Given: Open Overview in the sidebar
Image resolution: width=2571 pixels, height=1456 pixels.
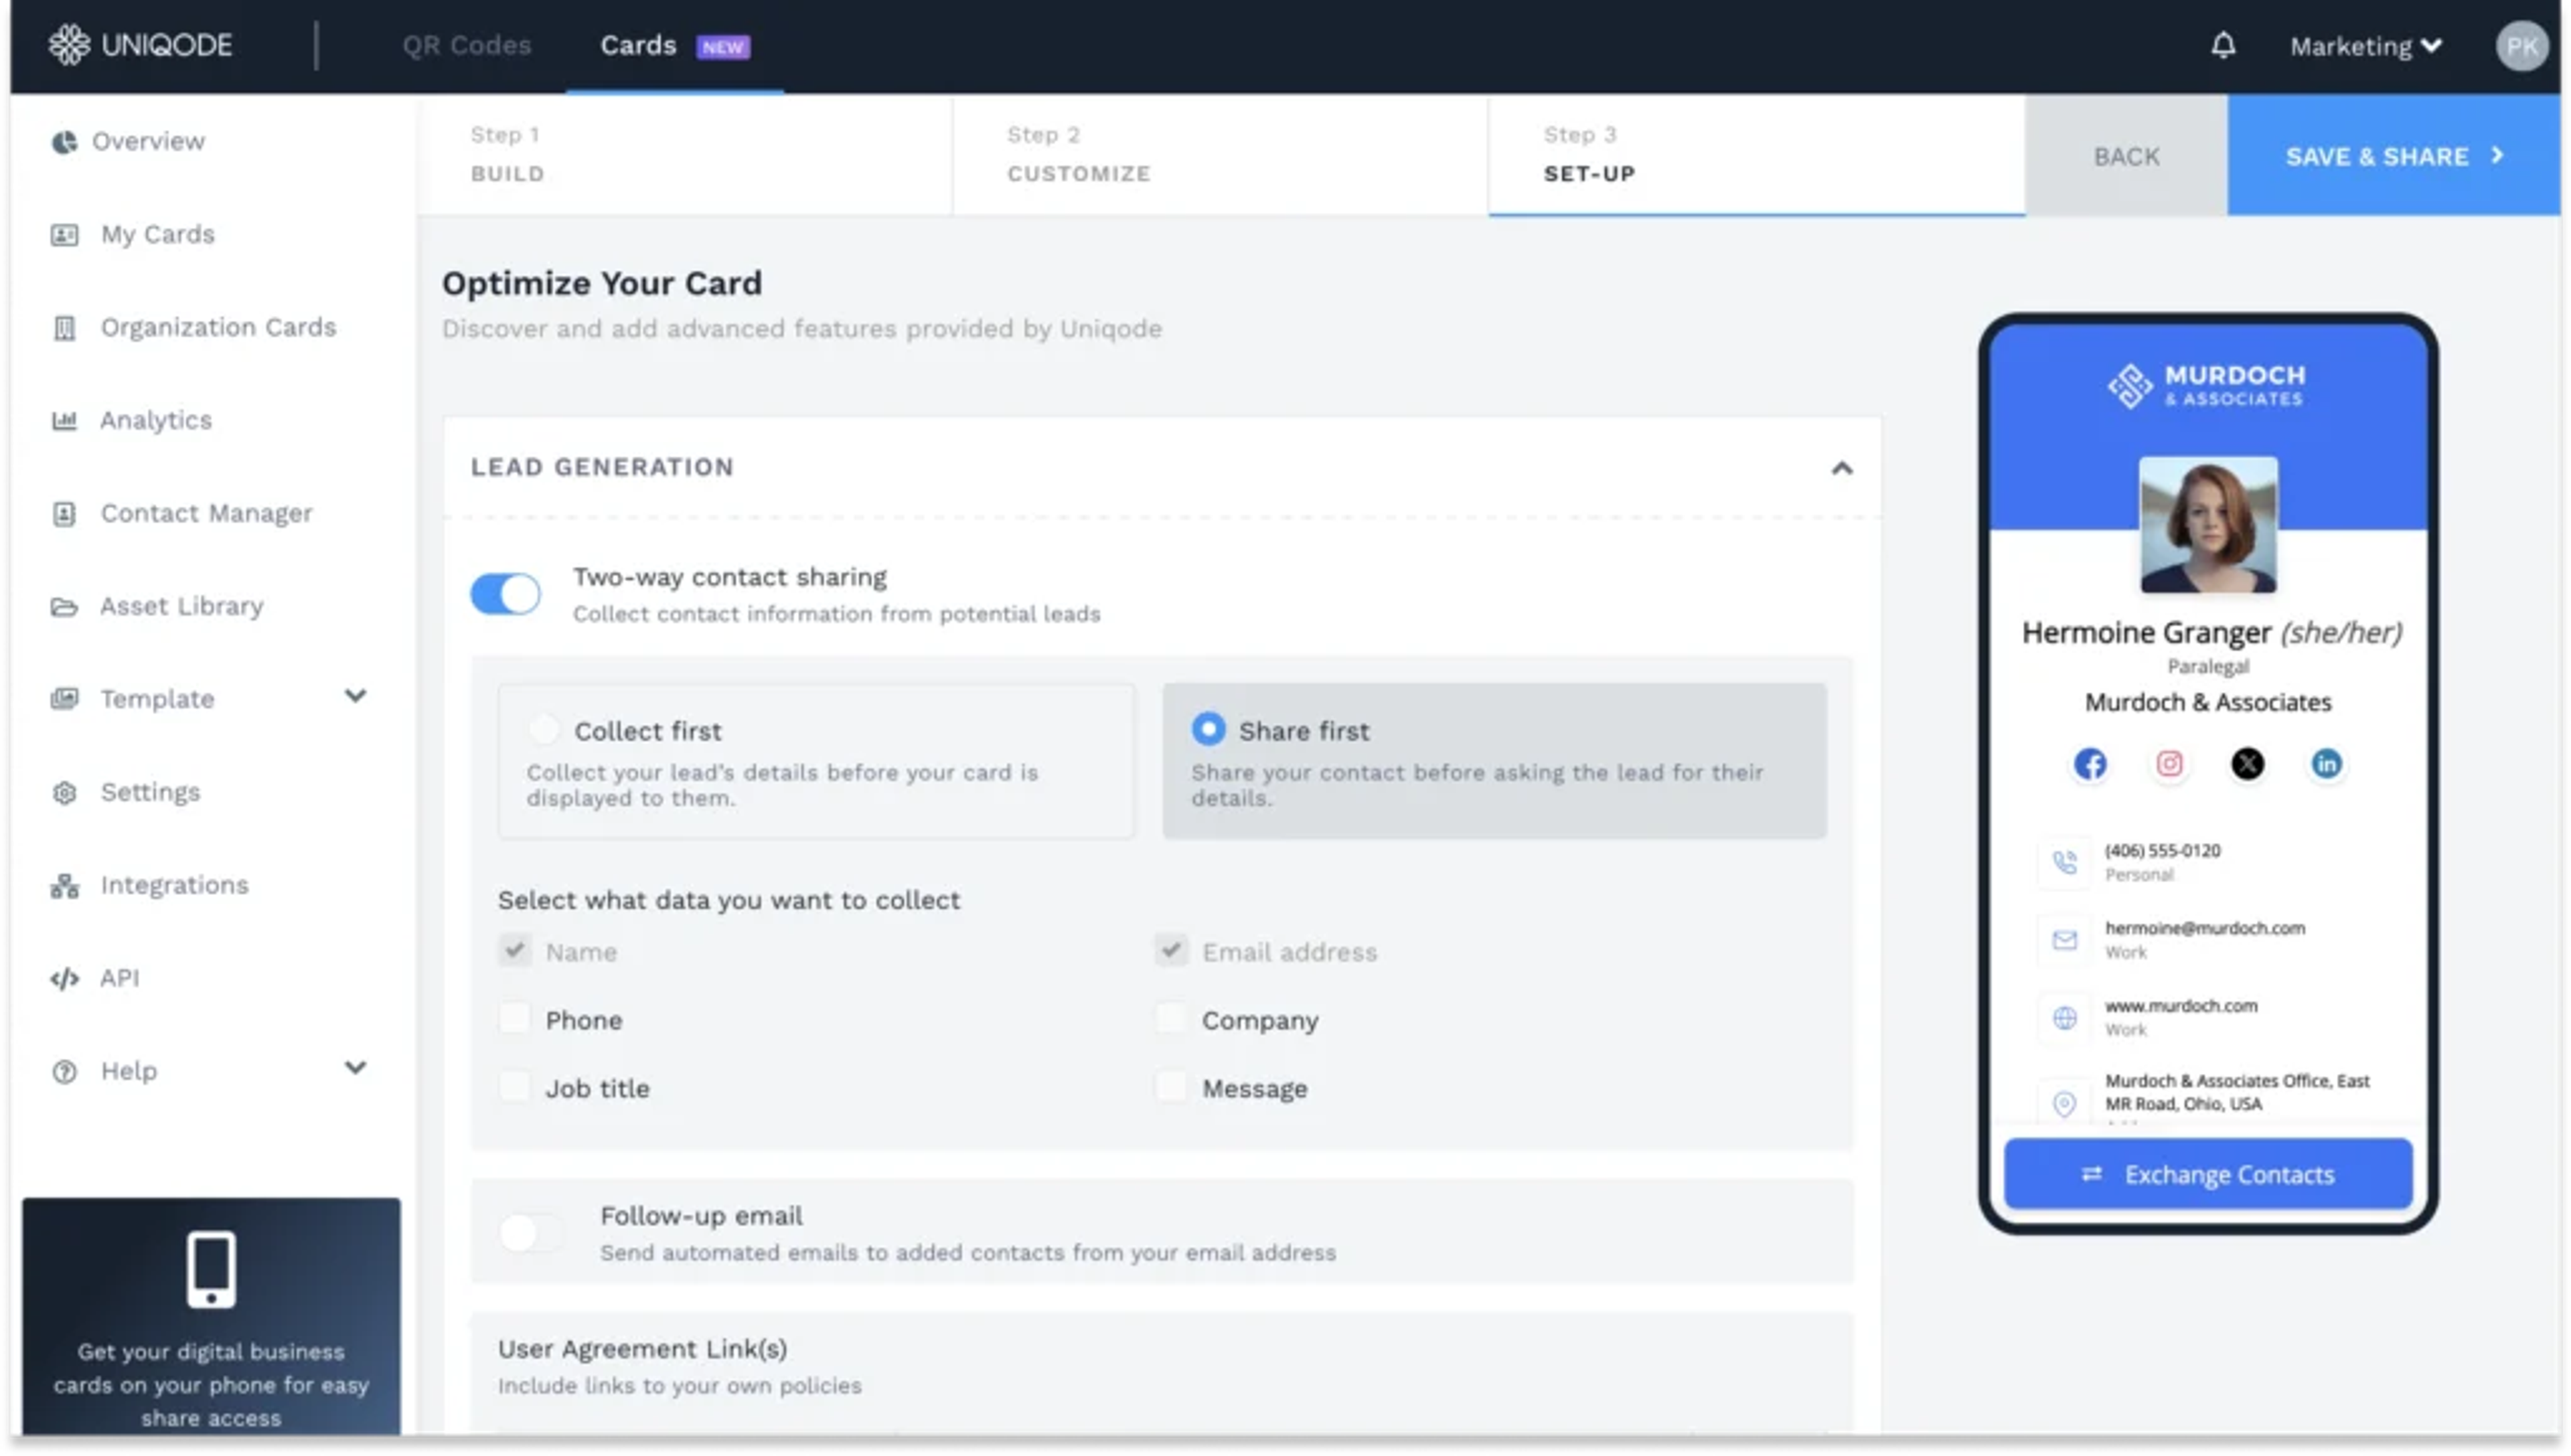Looking at the screenshot, I should pos(148,142).
